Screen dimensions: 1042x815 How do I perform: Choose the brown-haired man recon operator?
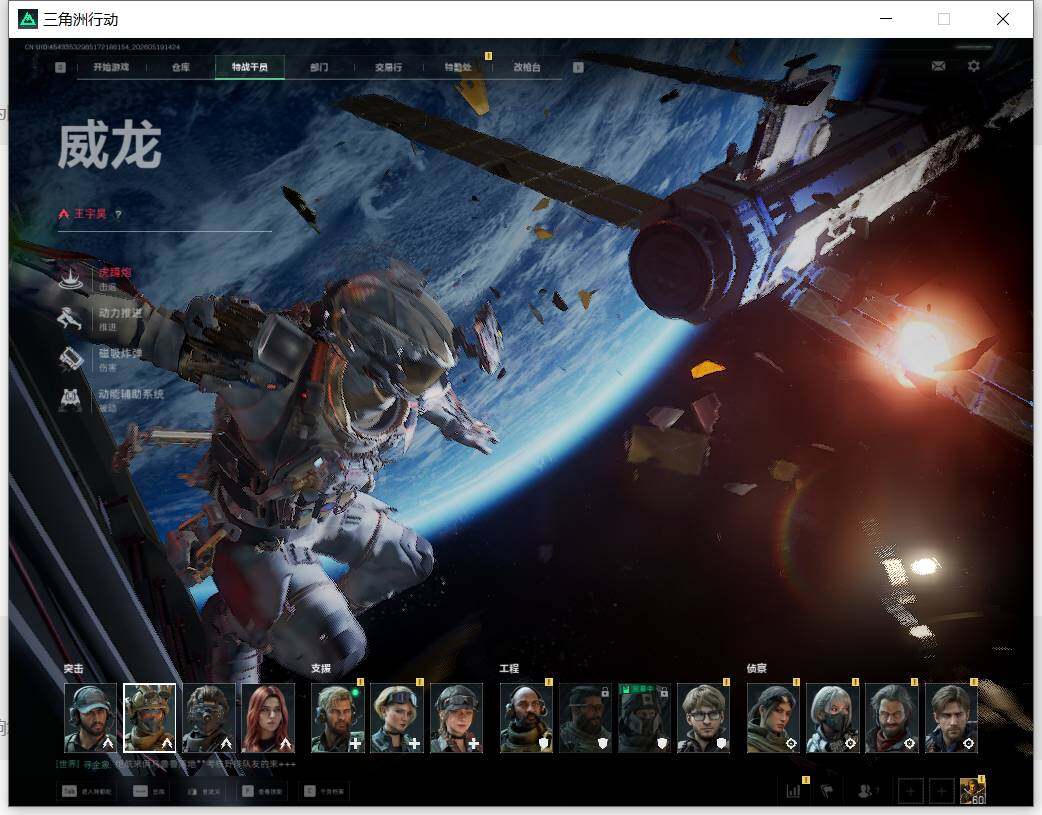[x=952, y=718]
